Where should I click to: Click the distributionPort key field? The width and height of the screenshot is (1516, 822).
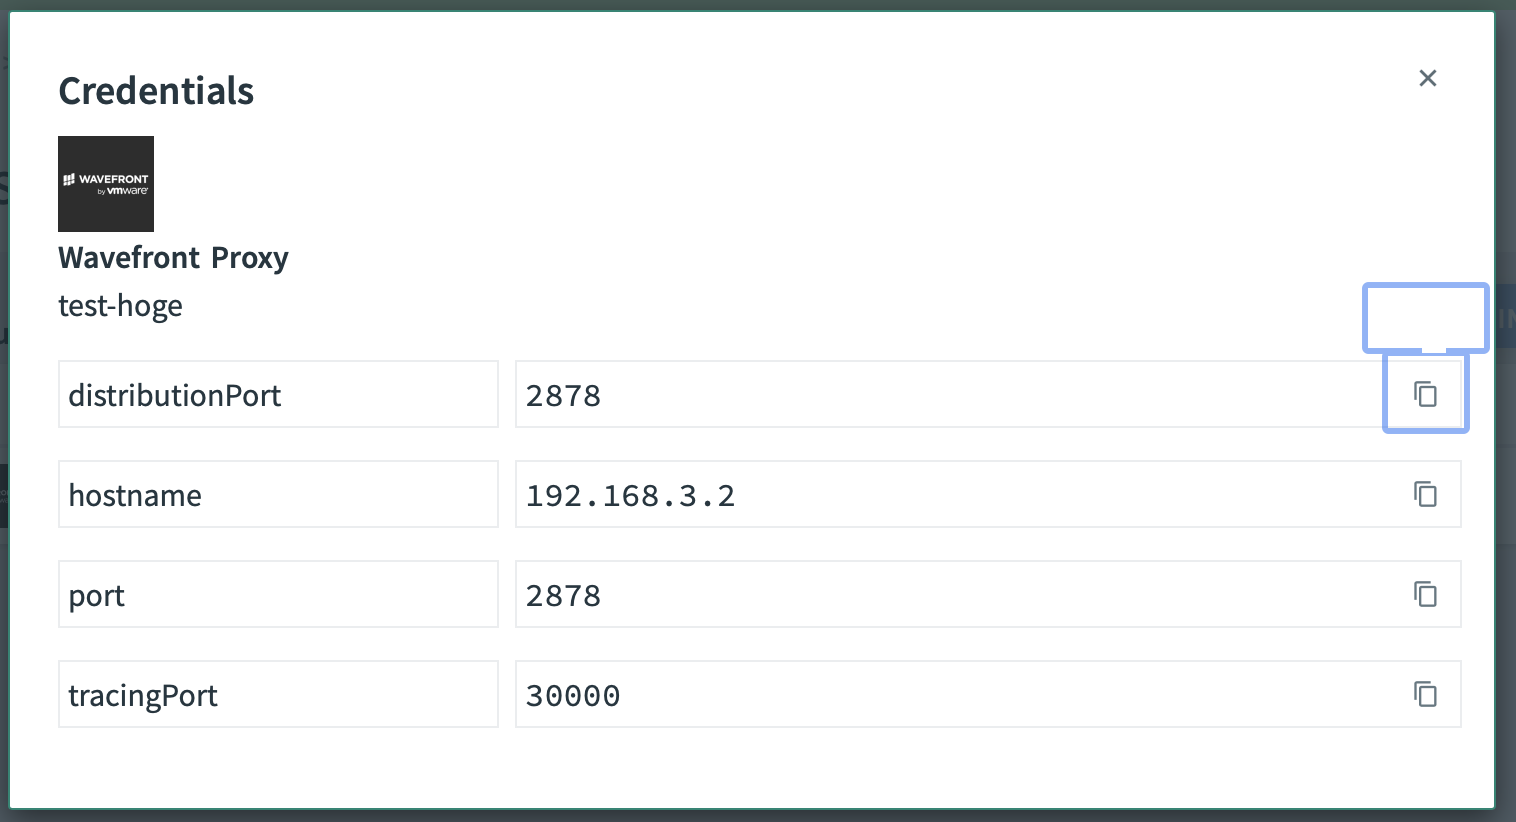[278, 394]
